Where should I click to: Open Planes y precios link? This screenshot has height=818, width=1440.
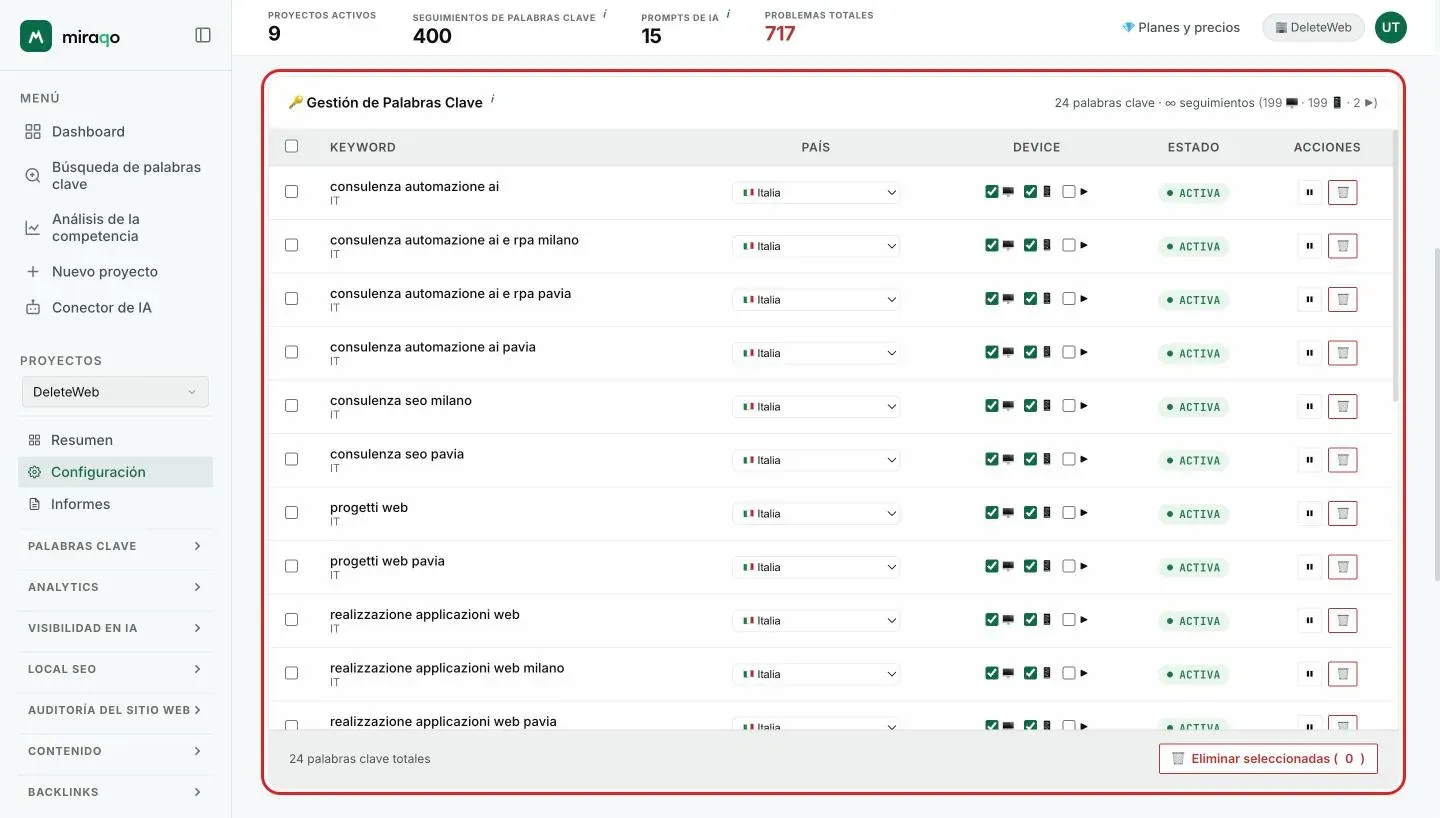tap(1181, 27)
